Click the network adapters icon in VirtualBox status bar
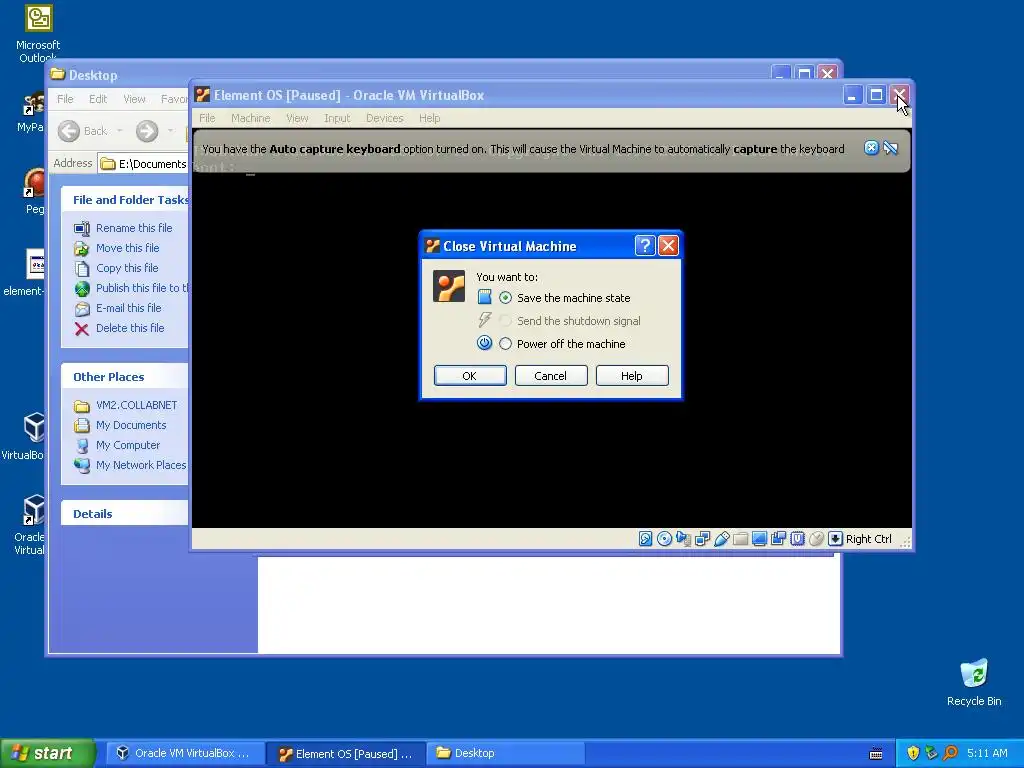Viewport: 1024px width, 768px height. coord(703,539)
